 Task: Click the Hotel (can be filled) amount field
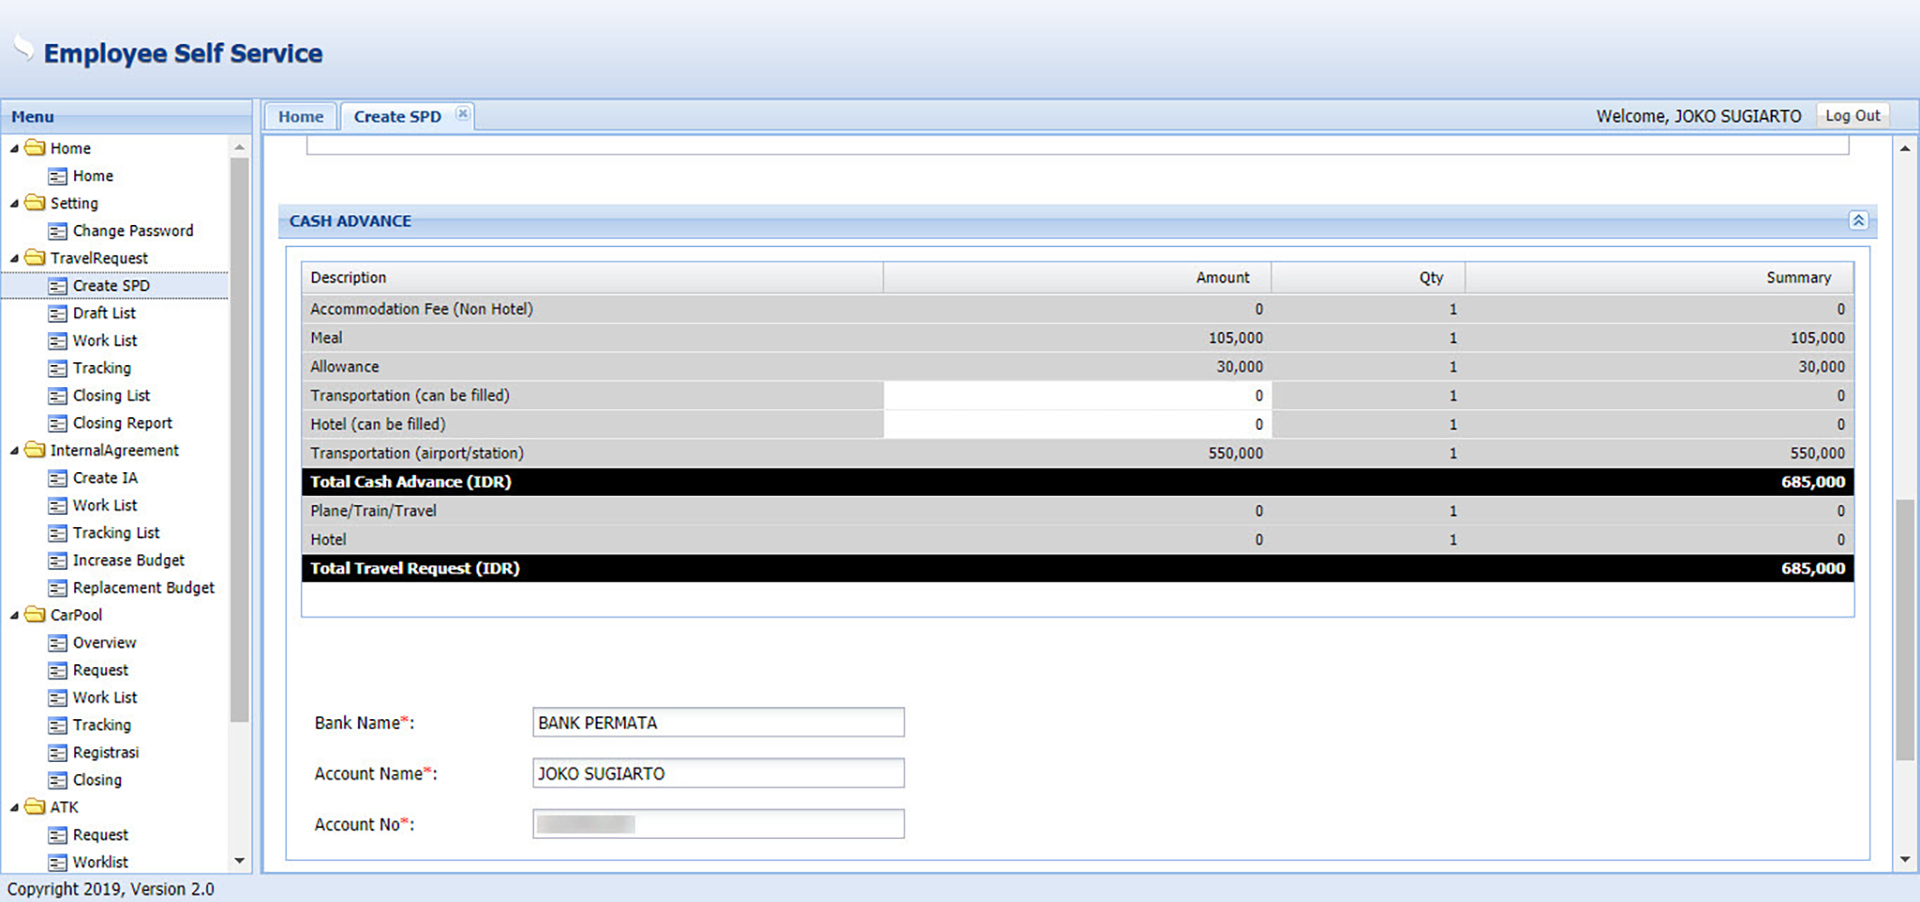click(1076, 425)
